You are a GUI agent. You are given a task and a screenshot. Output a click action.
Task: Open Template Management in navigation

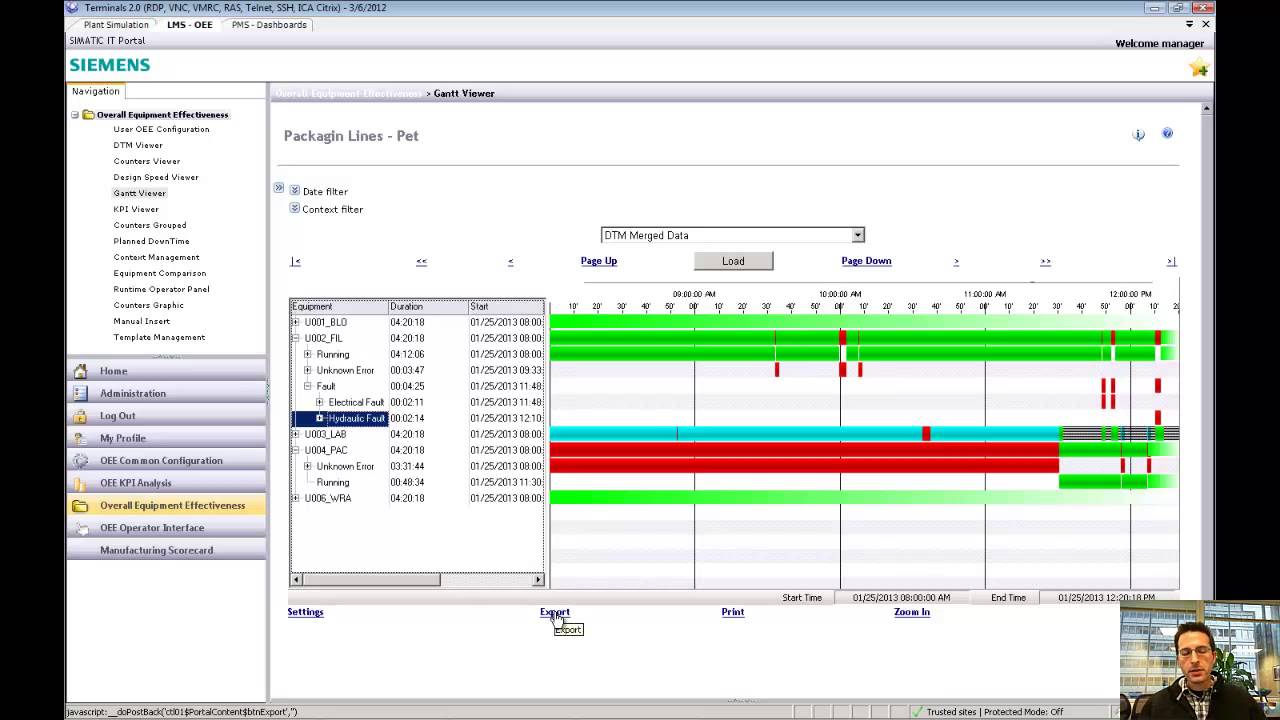tap(159, 337)
